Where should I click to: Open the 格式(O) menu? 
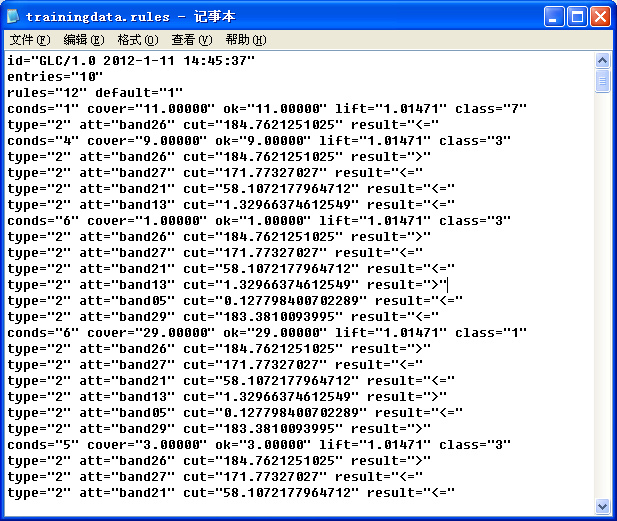138,40
